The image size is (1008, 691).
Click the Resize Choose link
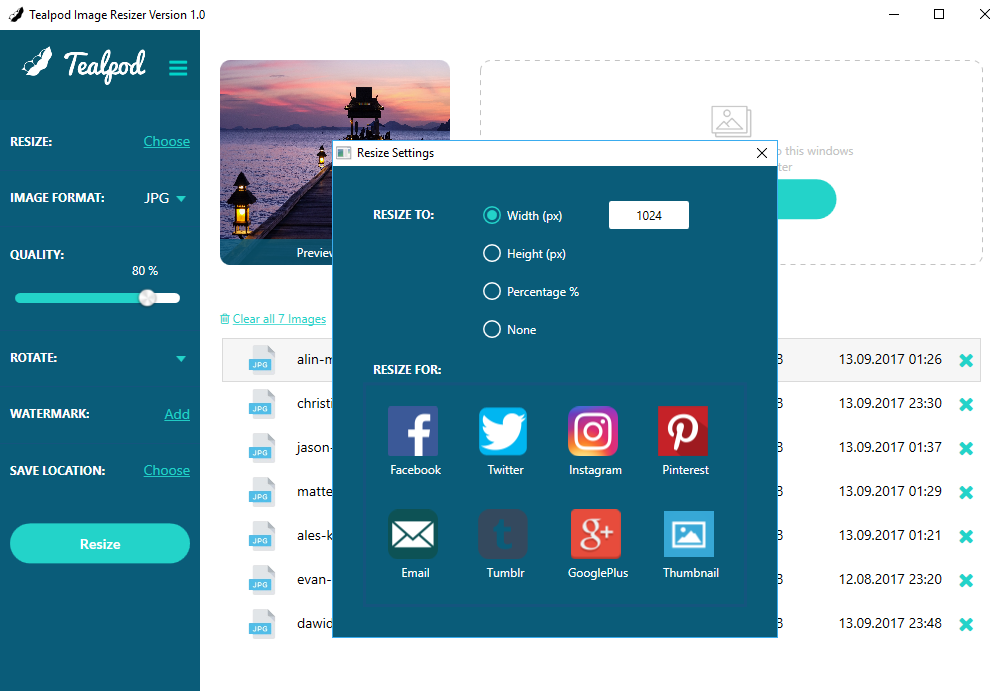tap(166, 141)
